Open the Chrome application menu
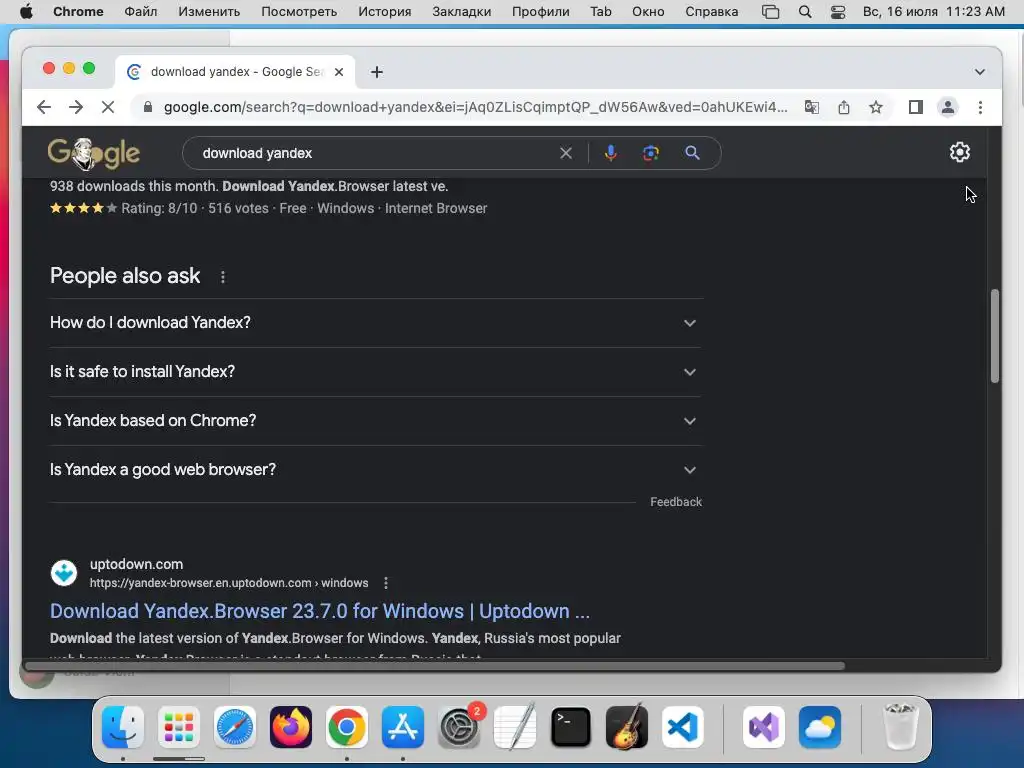 click(78, 12)
